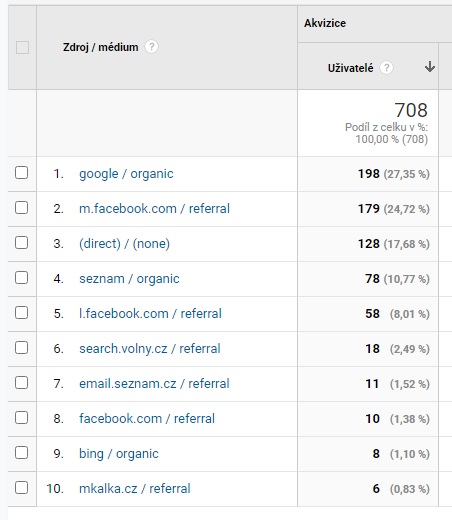Tick checkbox next to seznam / organic
This screenshot has height=520, width=452.
[x=21, y=278]
